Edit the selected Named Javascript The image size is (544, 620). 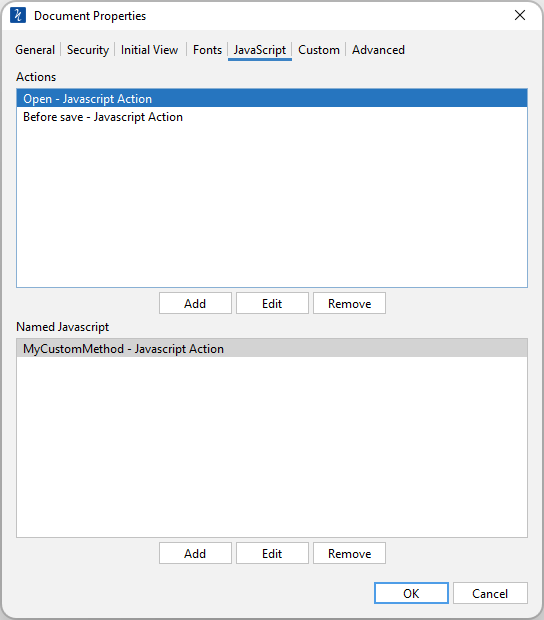(272, 553)
